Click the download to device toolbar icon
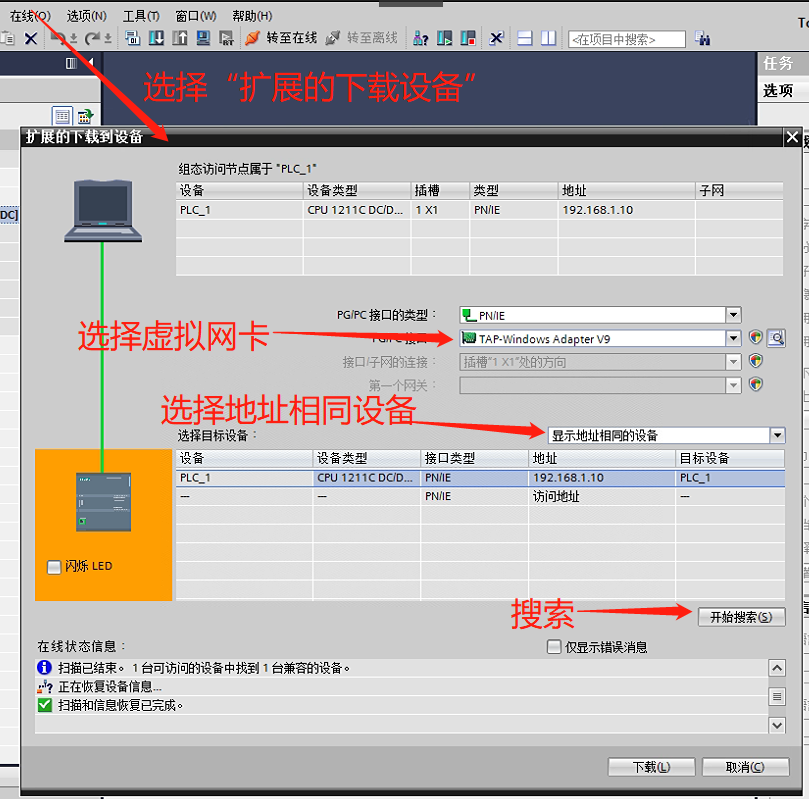Image resolution: width=809 pixels, height=799 pixels. [x=157, y=38]
